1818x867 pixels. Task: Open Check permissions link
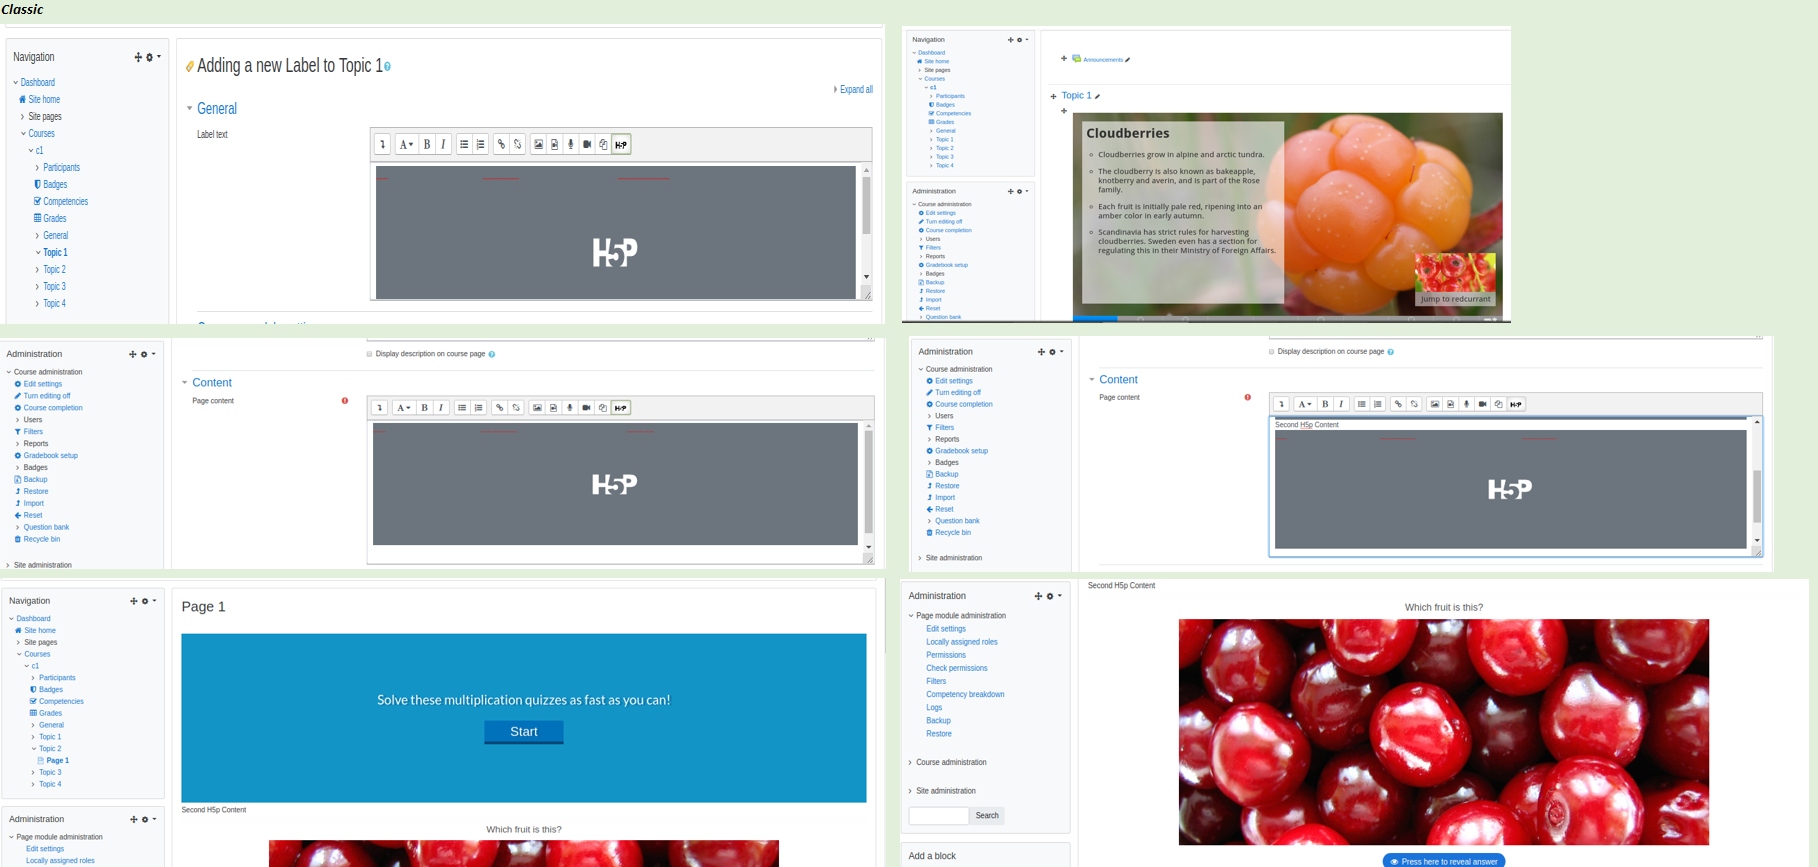[957, 668]
